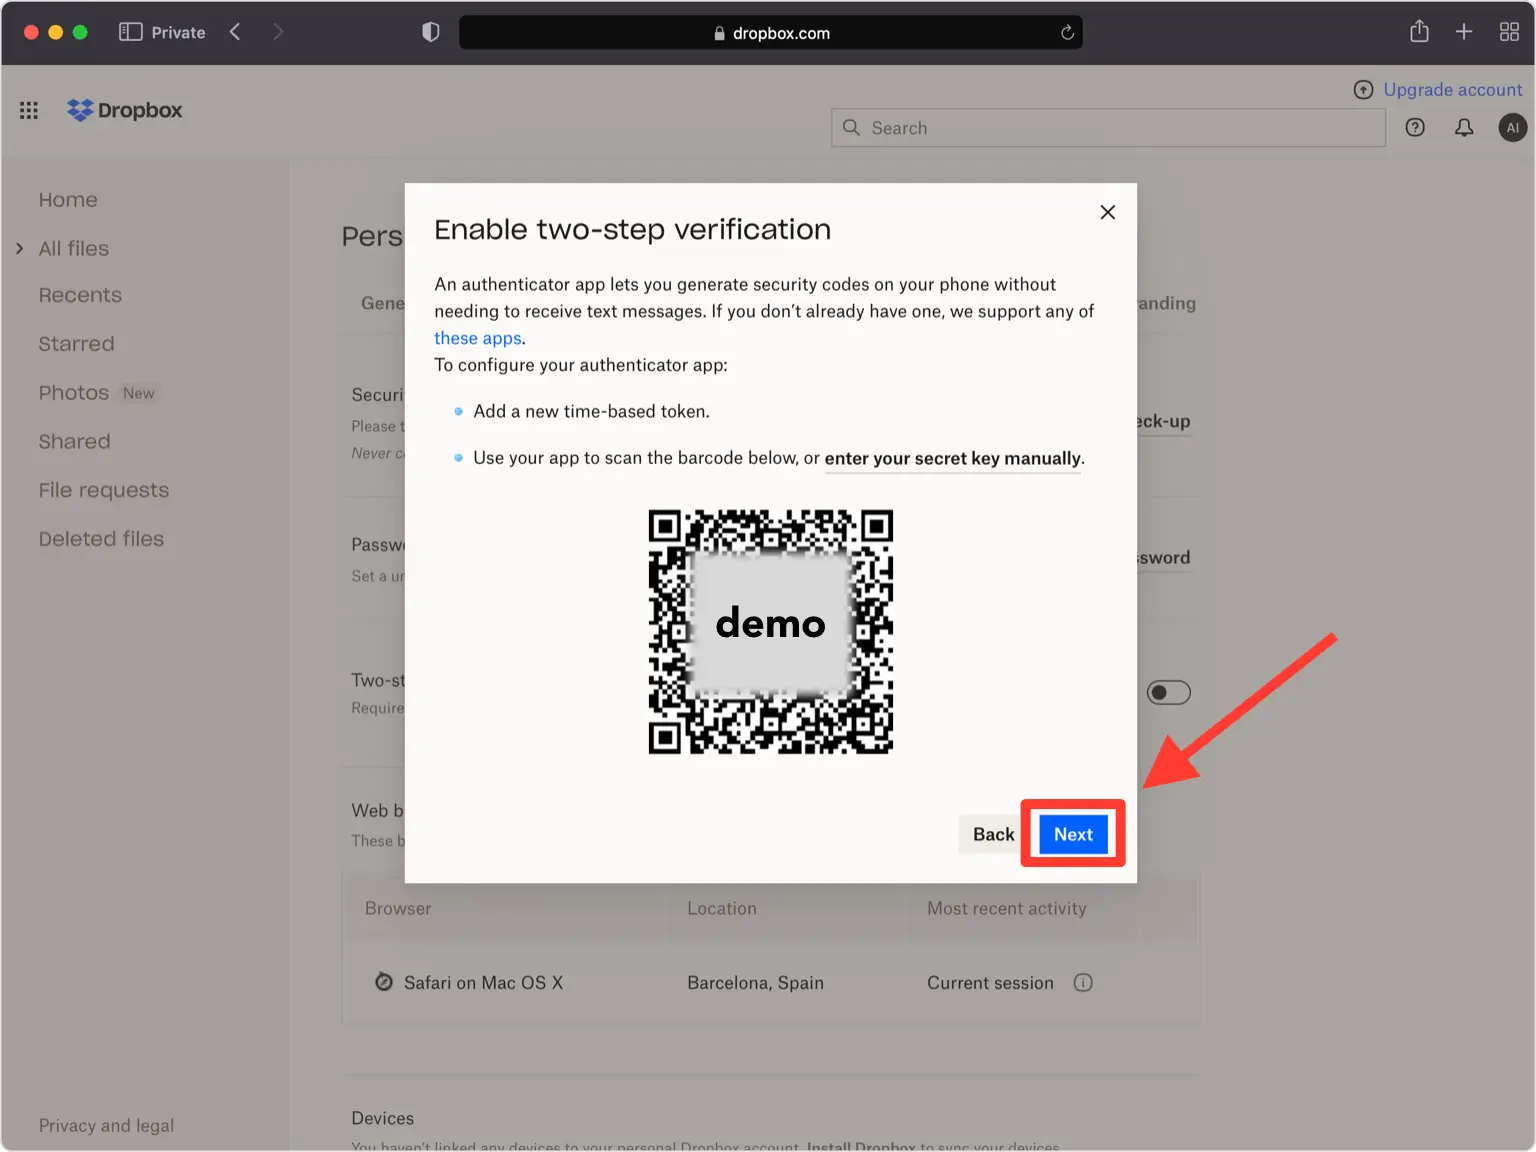Go to Home in the sidebar
This screenshot has height=1152, width=1536.
point(68,200)
